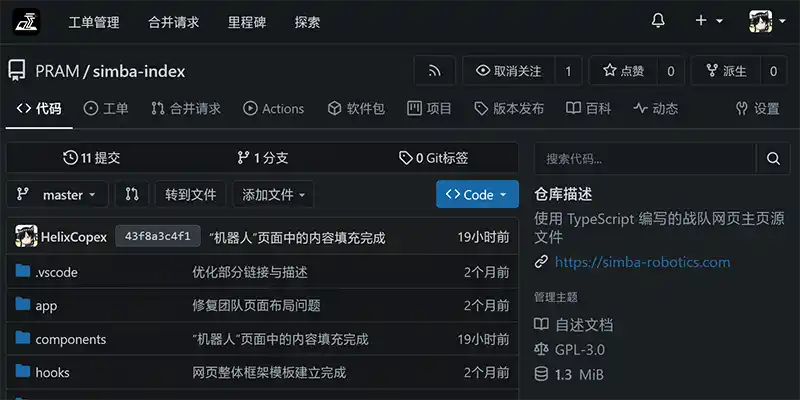Switch to the repository 合并请求 tab
This screenshot has width=800, height=400.
(186, 108)
